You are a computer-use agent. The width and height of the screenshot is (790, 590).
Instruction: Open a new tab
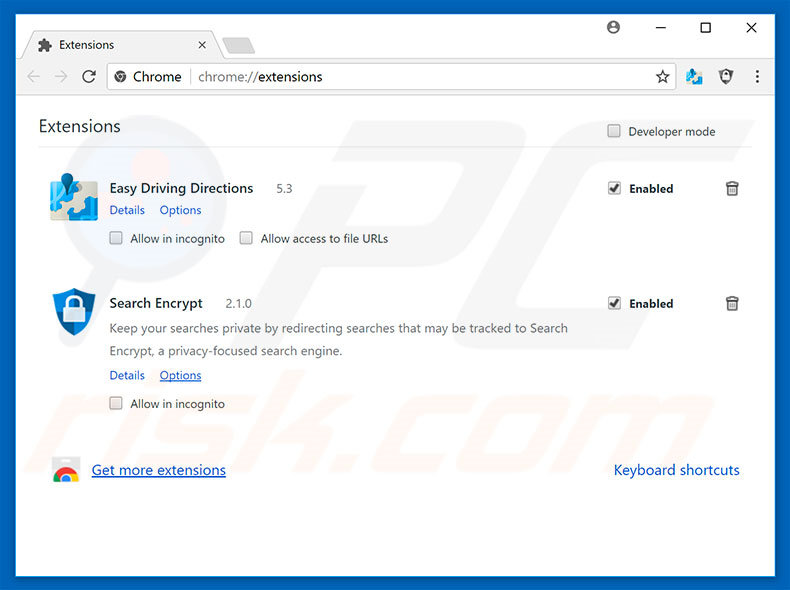coord(239,45)
